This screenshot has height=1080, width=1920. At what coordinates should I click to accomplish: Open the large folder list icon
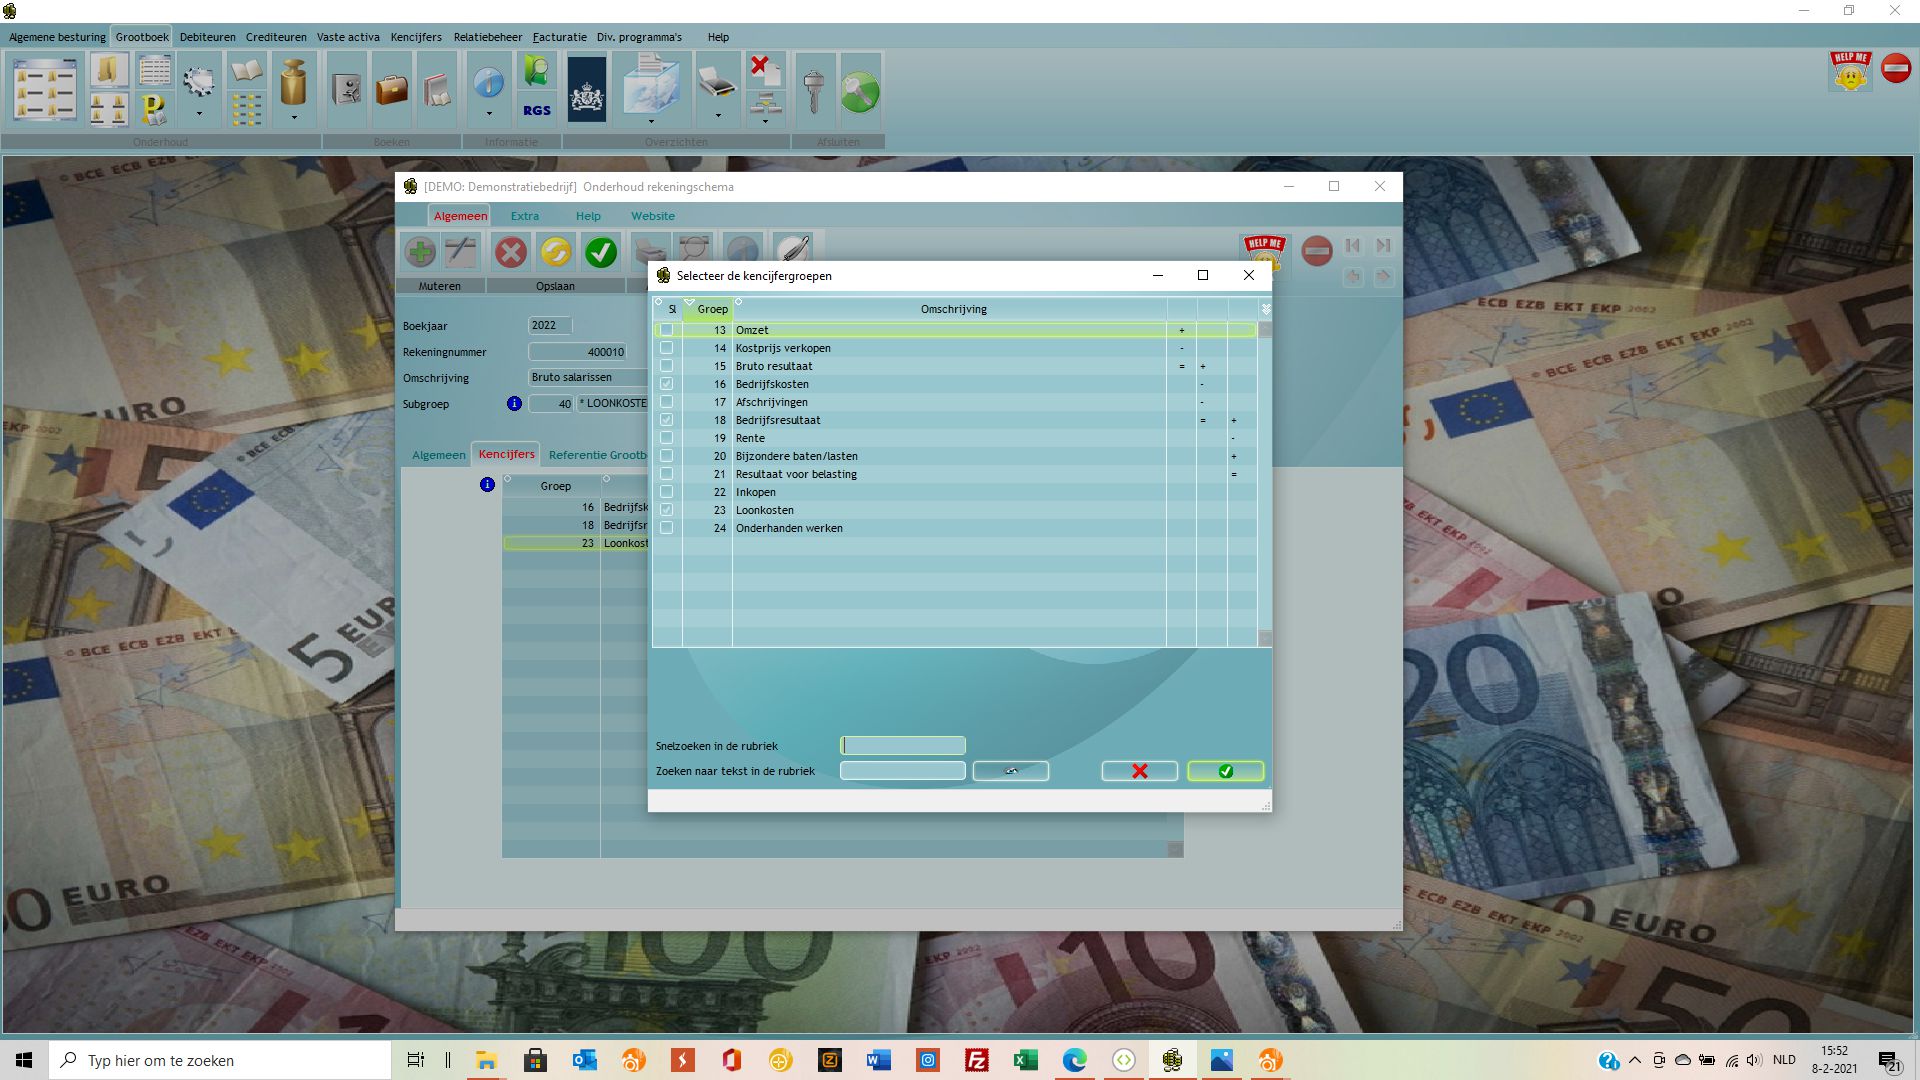coord(45,90)
